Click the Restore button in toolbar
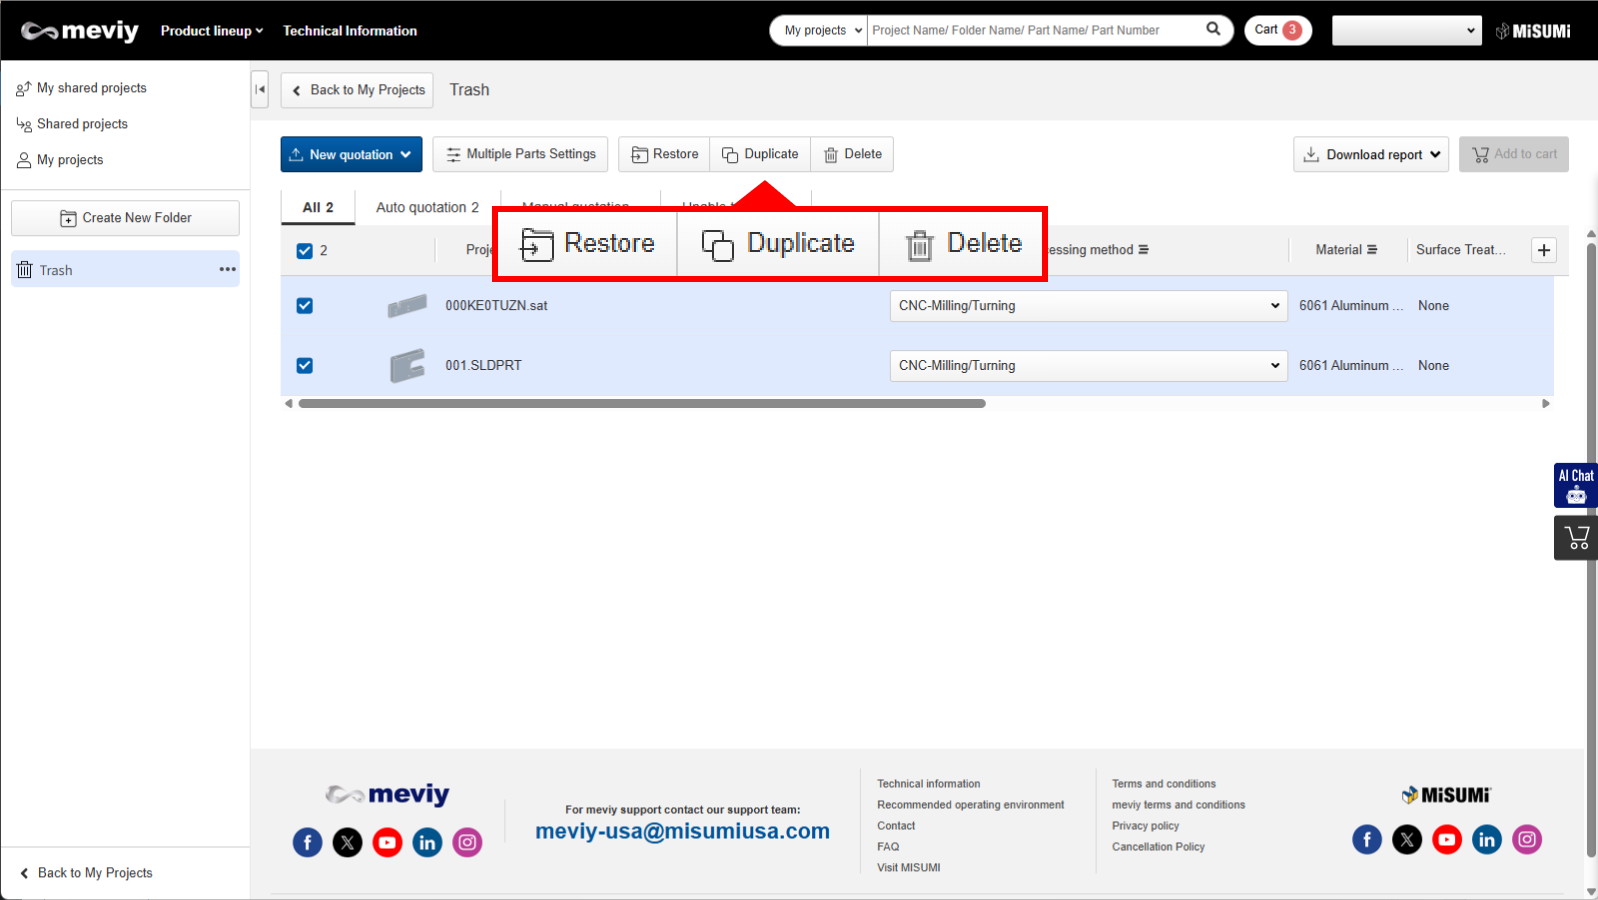1598x900 pixels. pyautogui.click(x=665, y=154)
